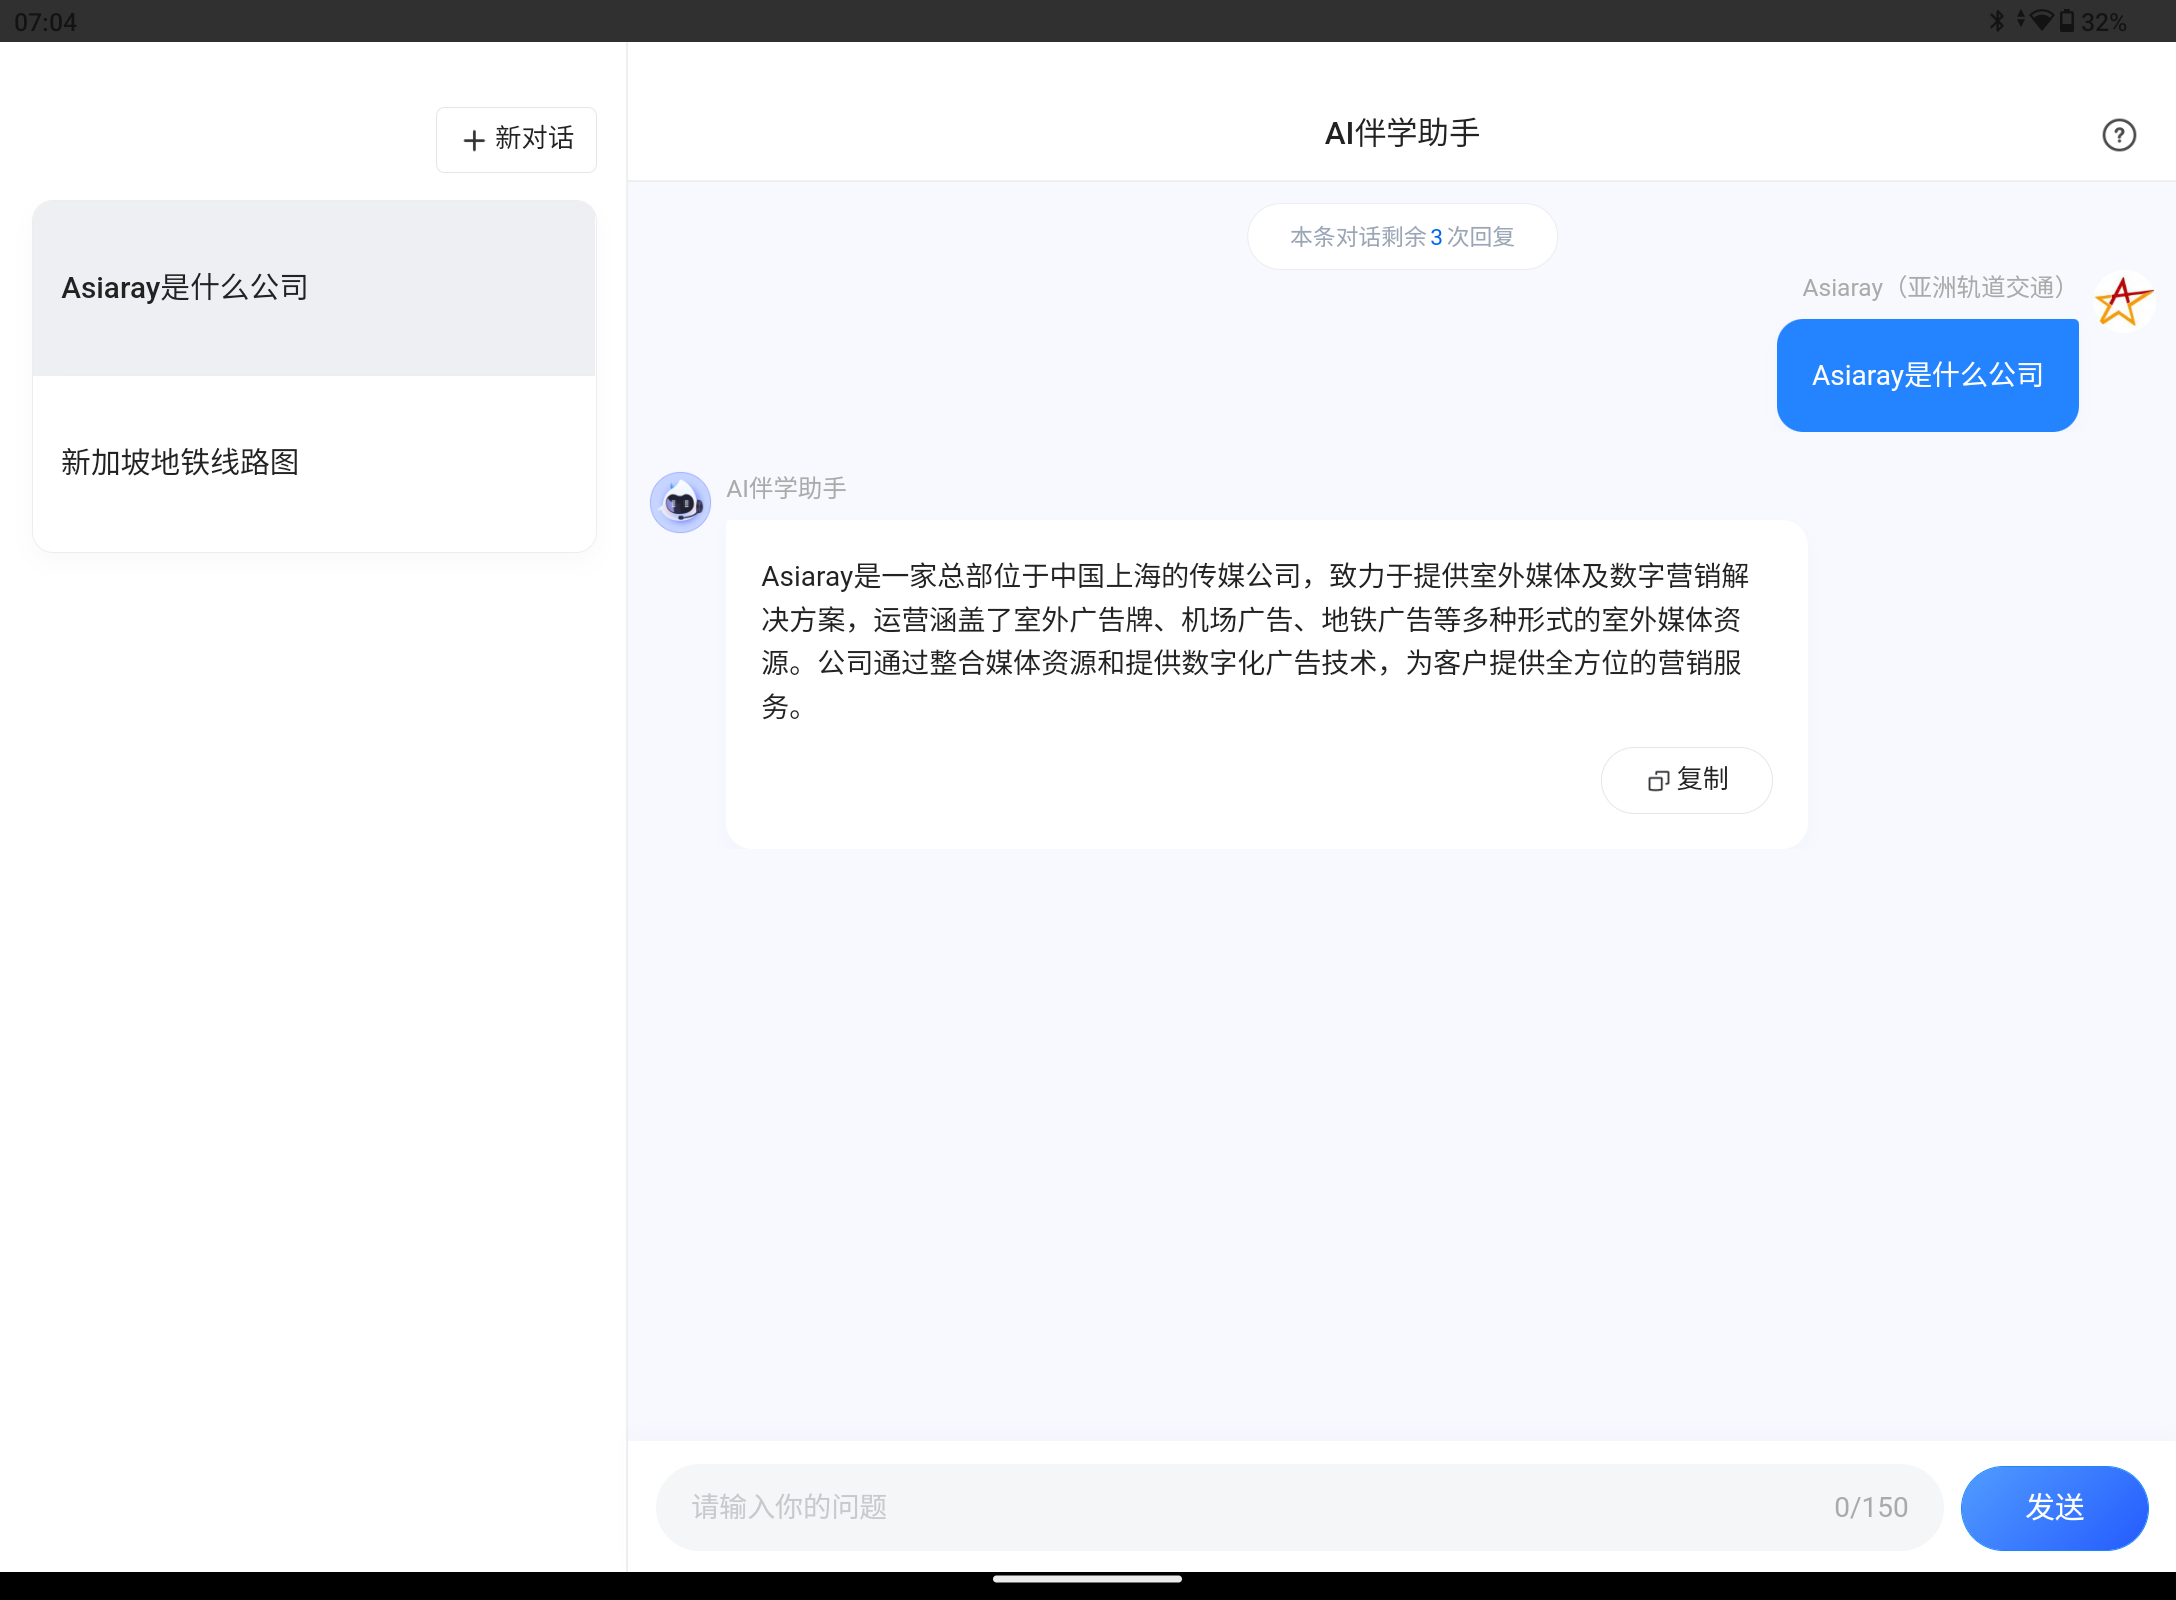Click the AI伴学助手 sender name label
This screenshot has width=2176, height=1600.
(786, 488)
